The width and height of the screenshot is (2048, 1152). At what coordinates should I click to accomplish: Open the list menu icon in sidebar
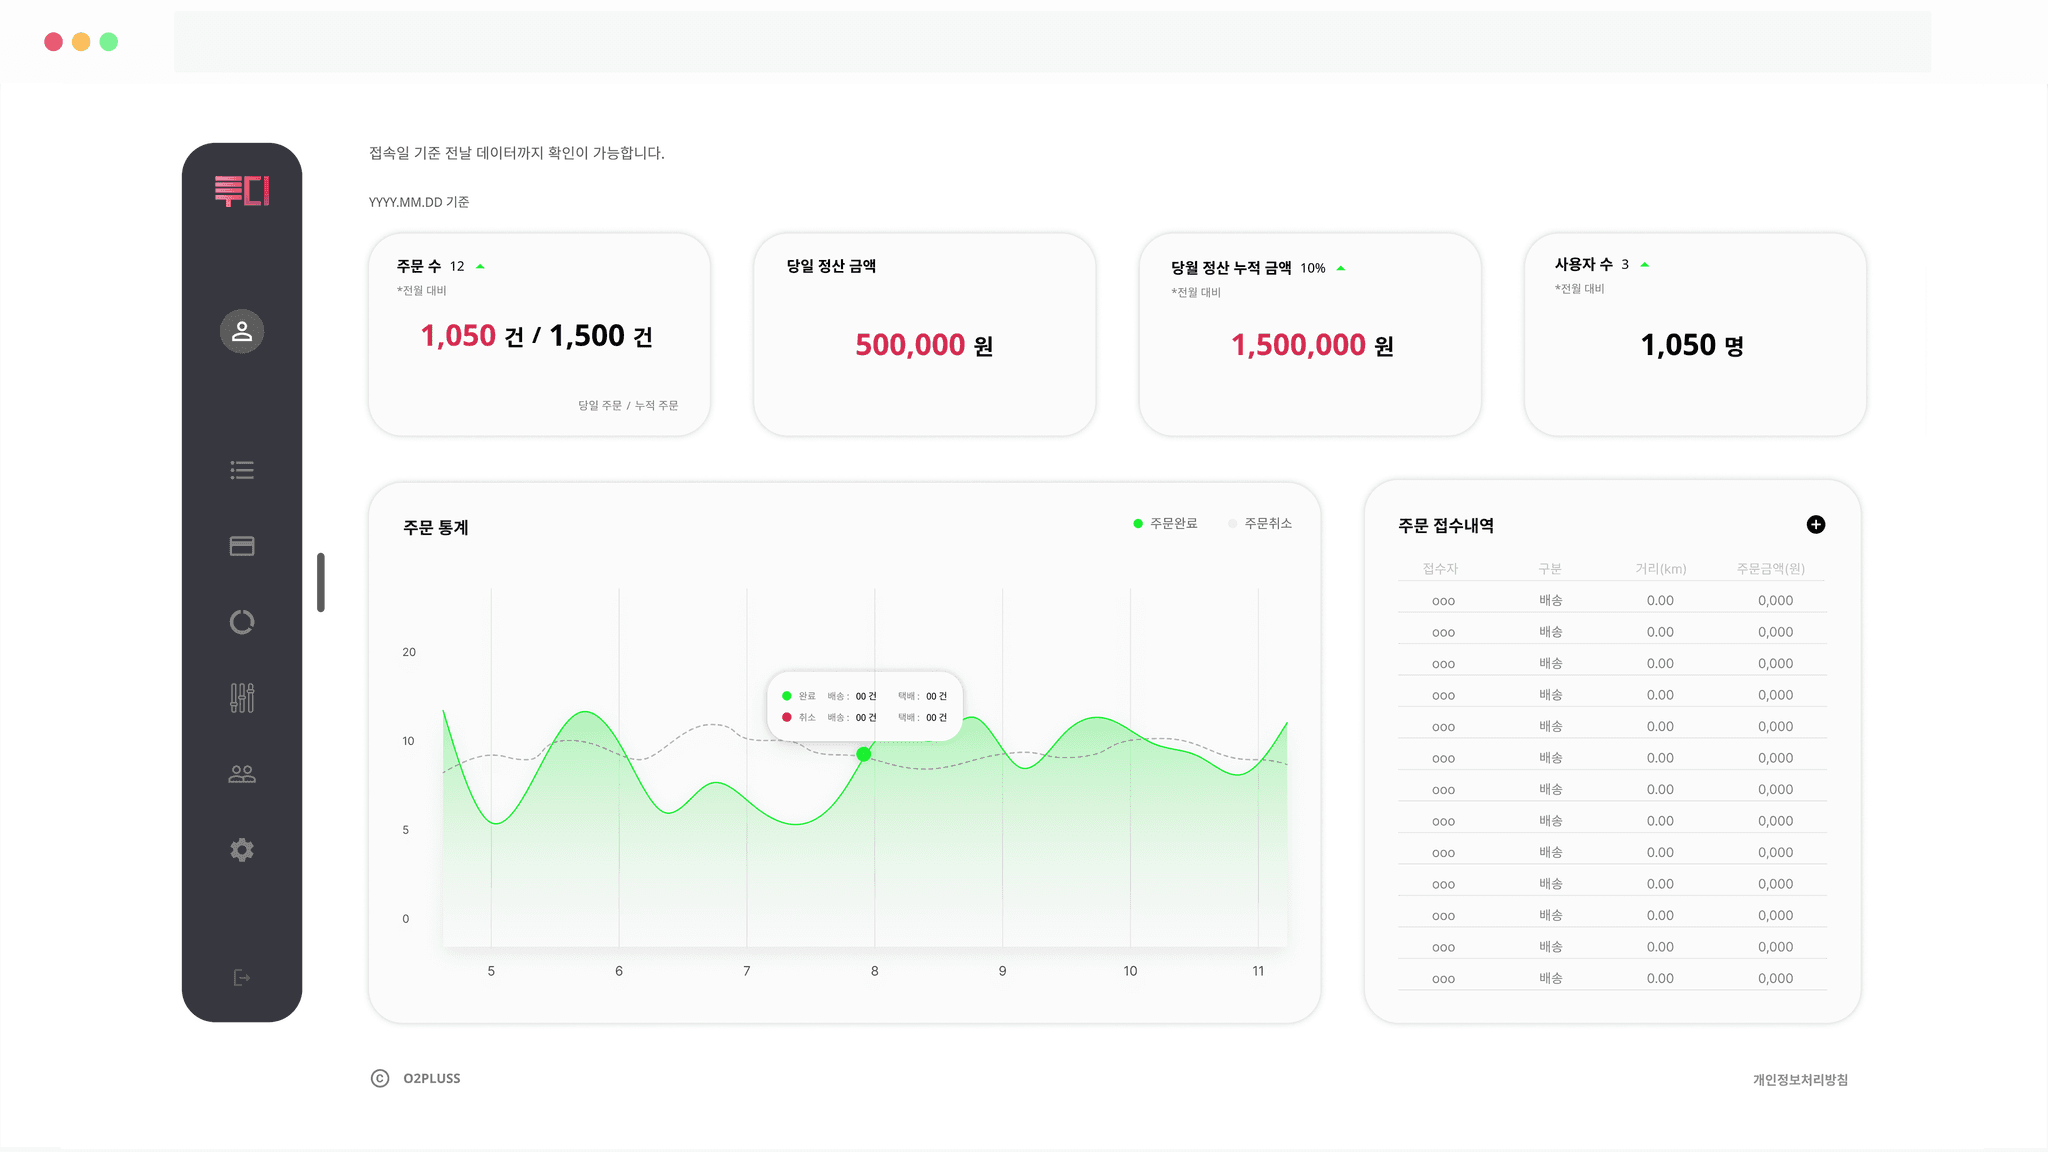pyautogui.click(x=242, y=470)
